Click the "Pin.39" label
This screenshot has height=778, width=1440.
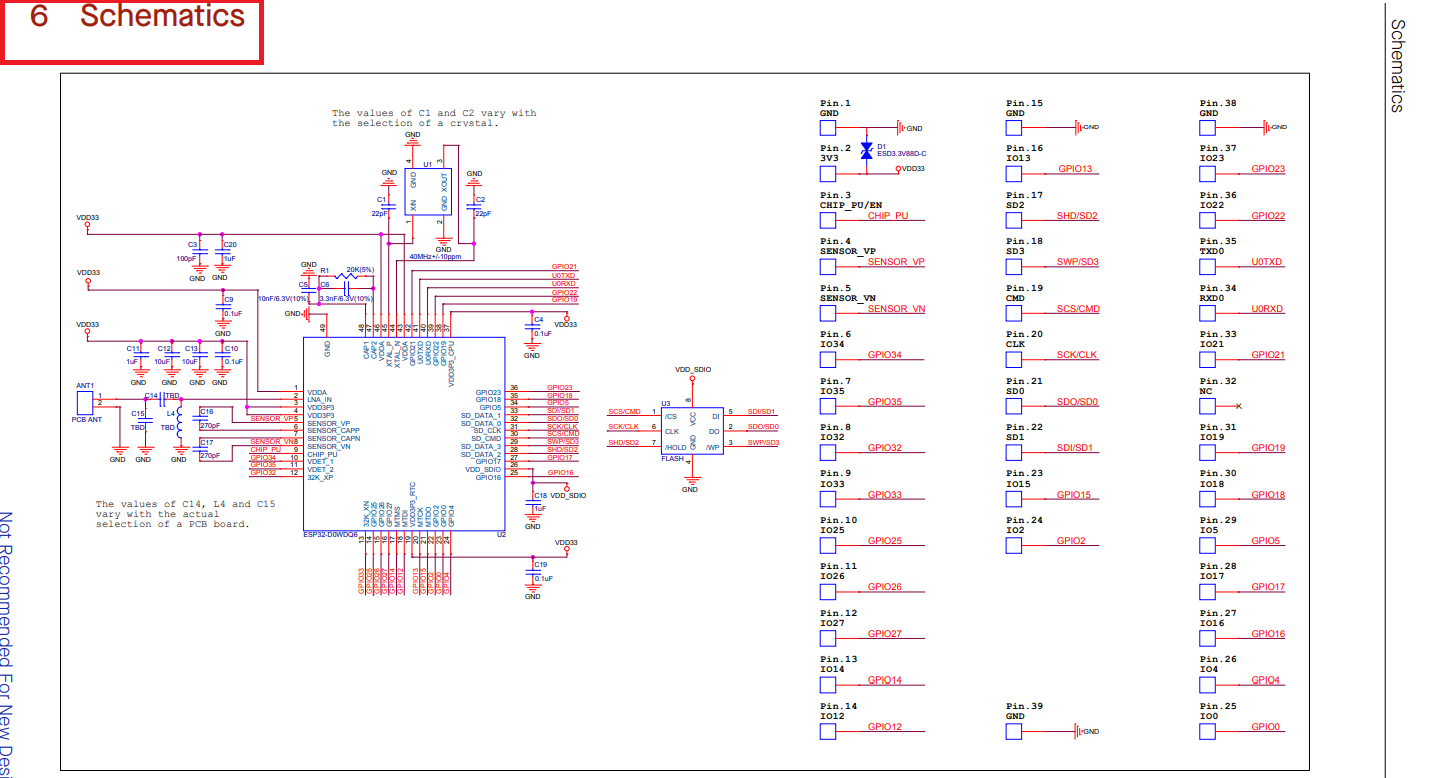click(1024, 706)
